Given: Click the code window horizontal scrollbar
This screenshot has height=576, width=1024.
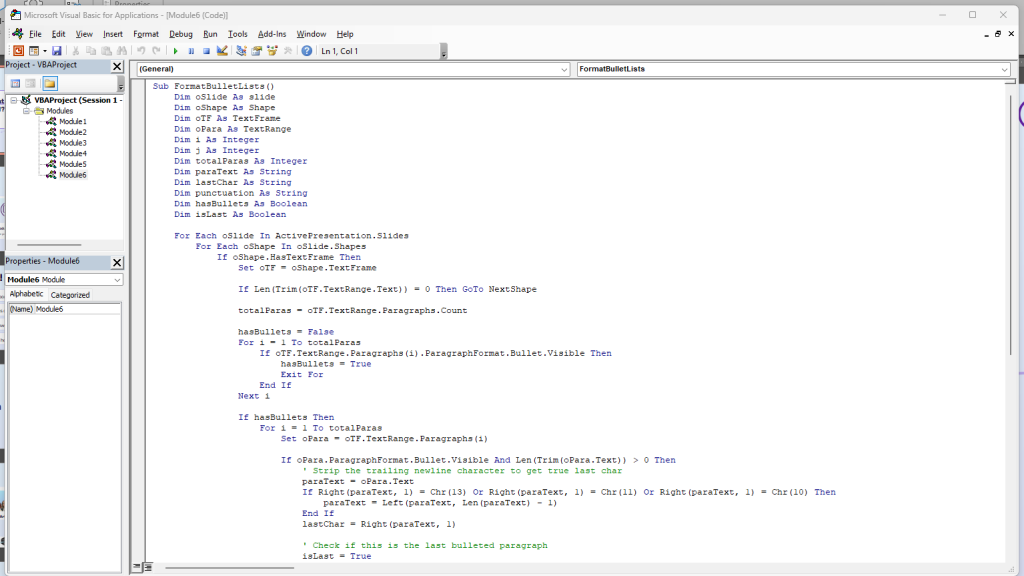Looking at the screenshot, I should pyautogui.click(x=230, y=568).
